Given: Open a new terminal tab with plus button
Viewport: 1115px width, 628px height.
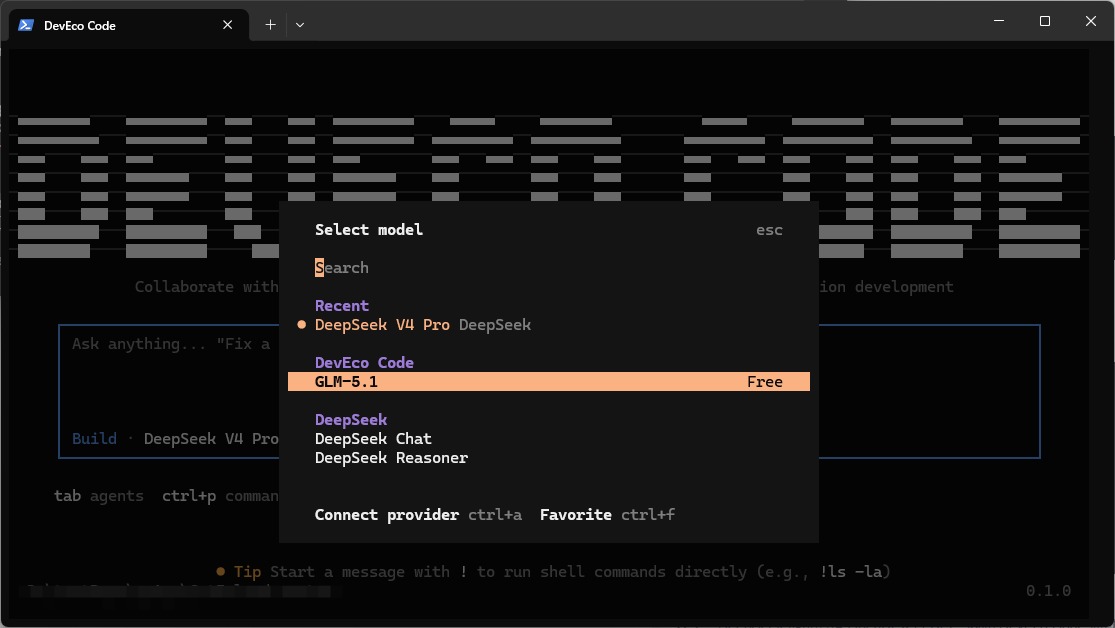Looking at the screenshot, I should 270,25.
